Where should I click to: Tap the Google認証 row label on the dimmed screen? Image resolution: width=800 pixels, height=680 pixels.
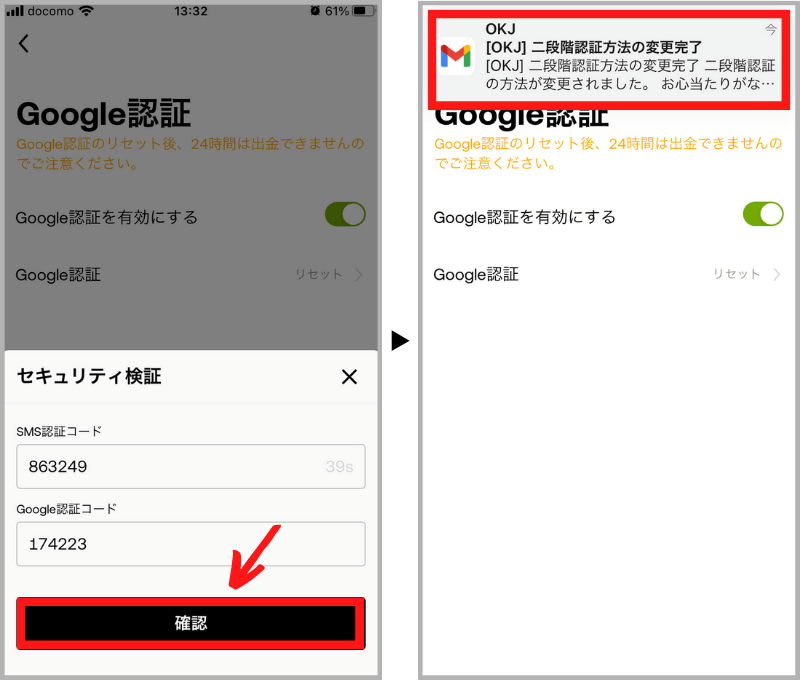coord(58,275)
